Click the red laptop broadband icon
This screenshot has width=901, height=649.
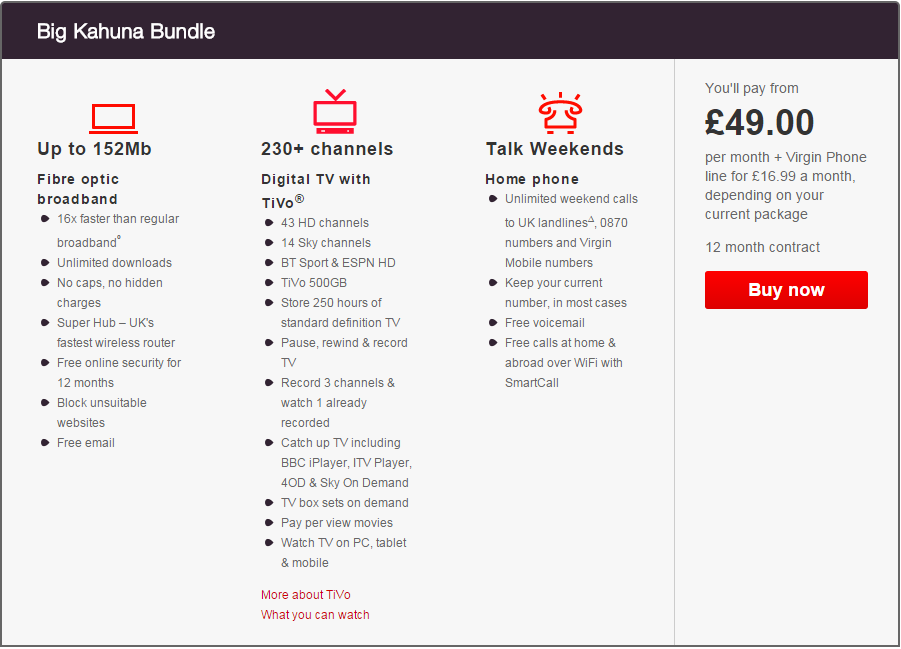coord(114,118)
